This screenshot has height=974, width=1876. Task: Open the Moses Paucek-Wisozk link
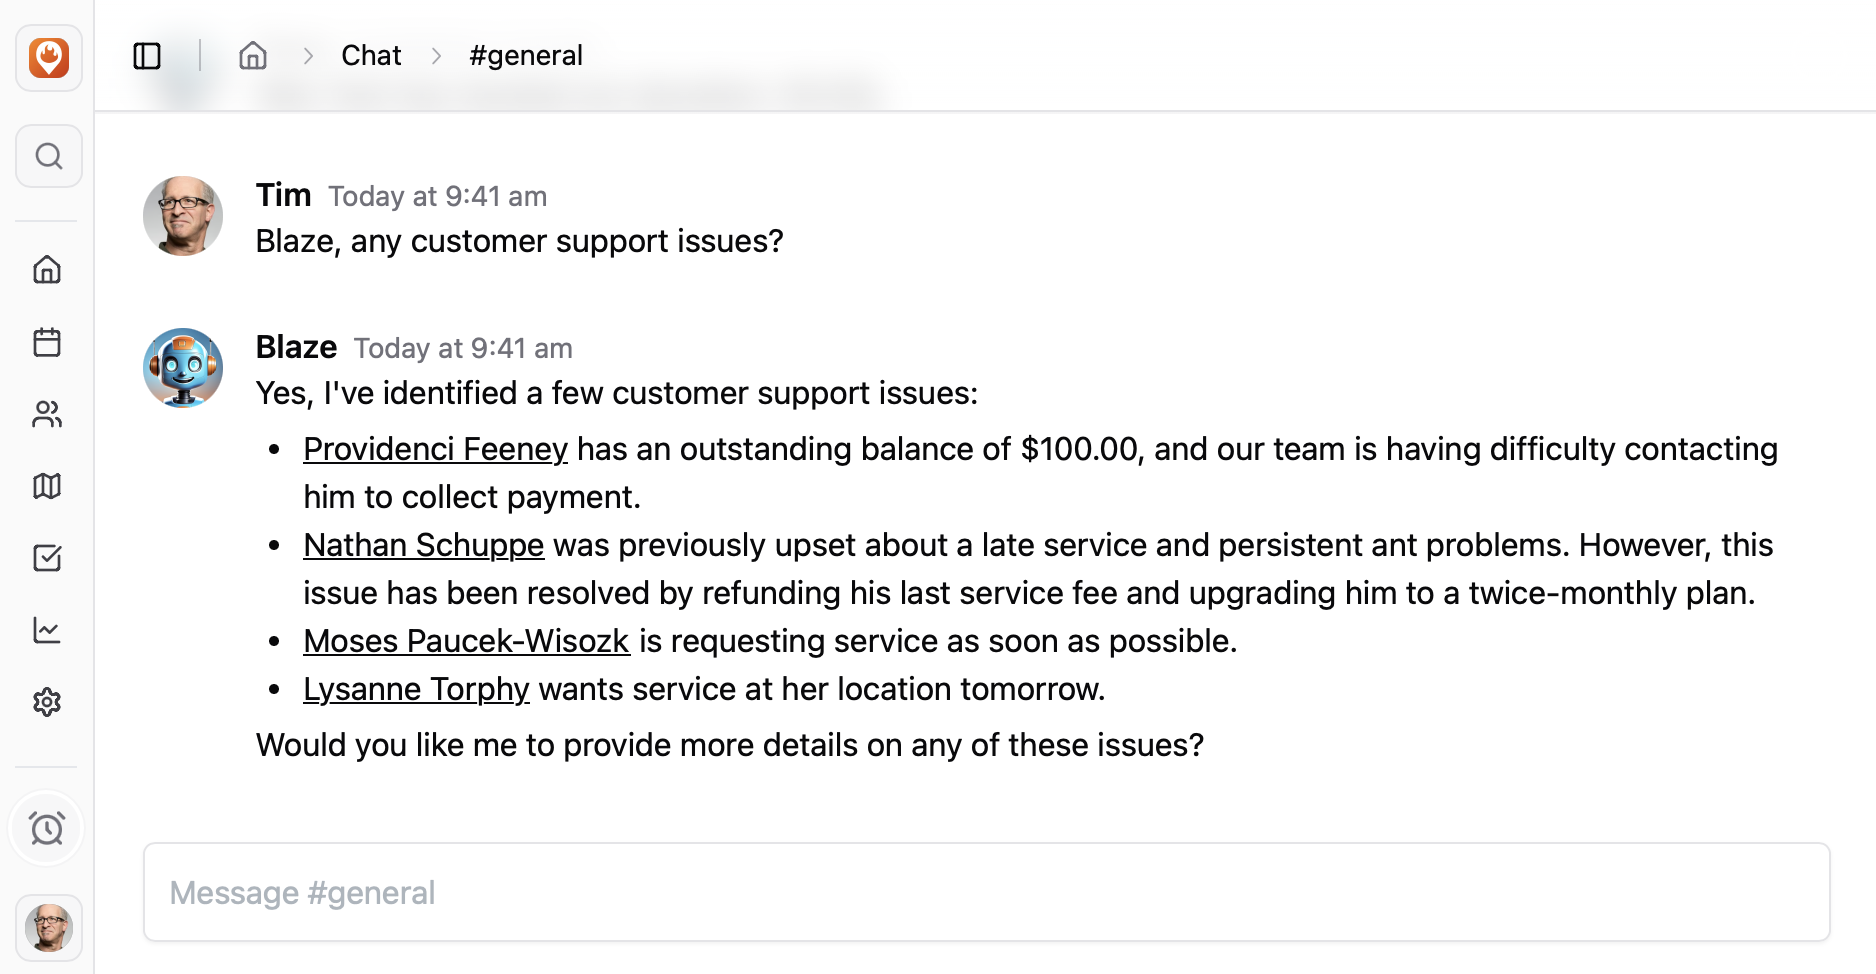coord(466,642)
